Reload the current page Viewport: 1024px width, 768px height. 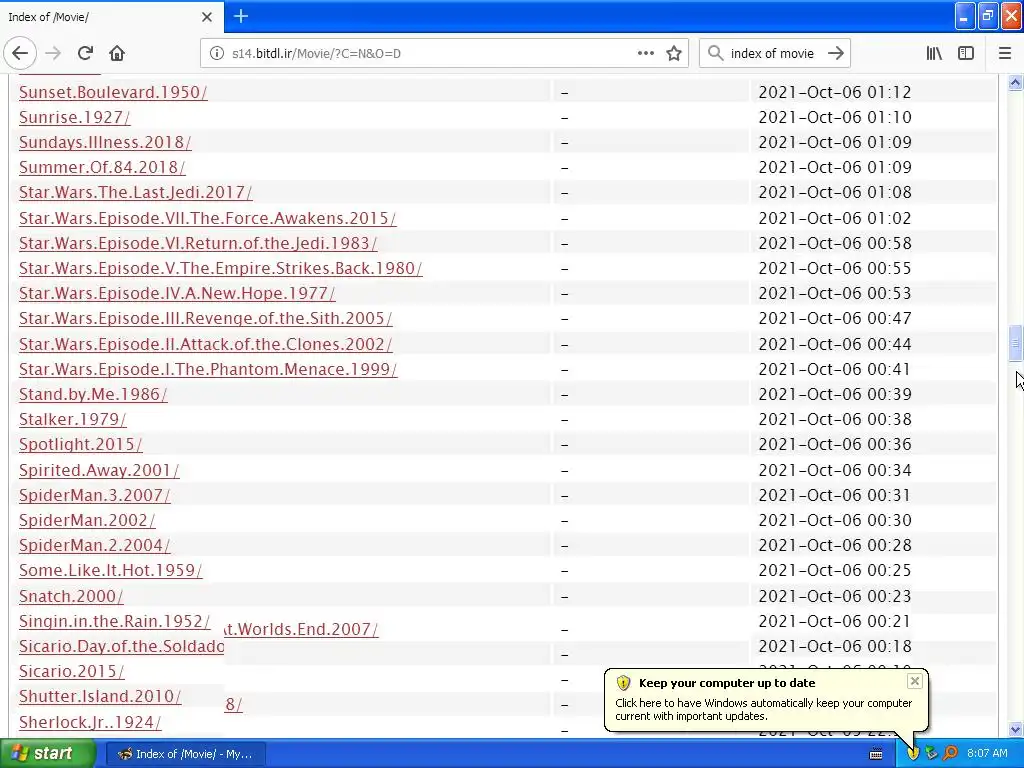tap(85, 54)
